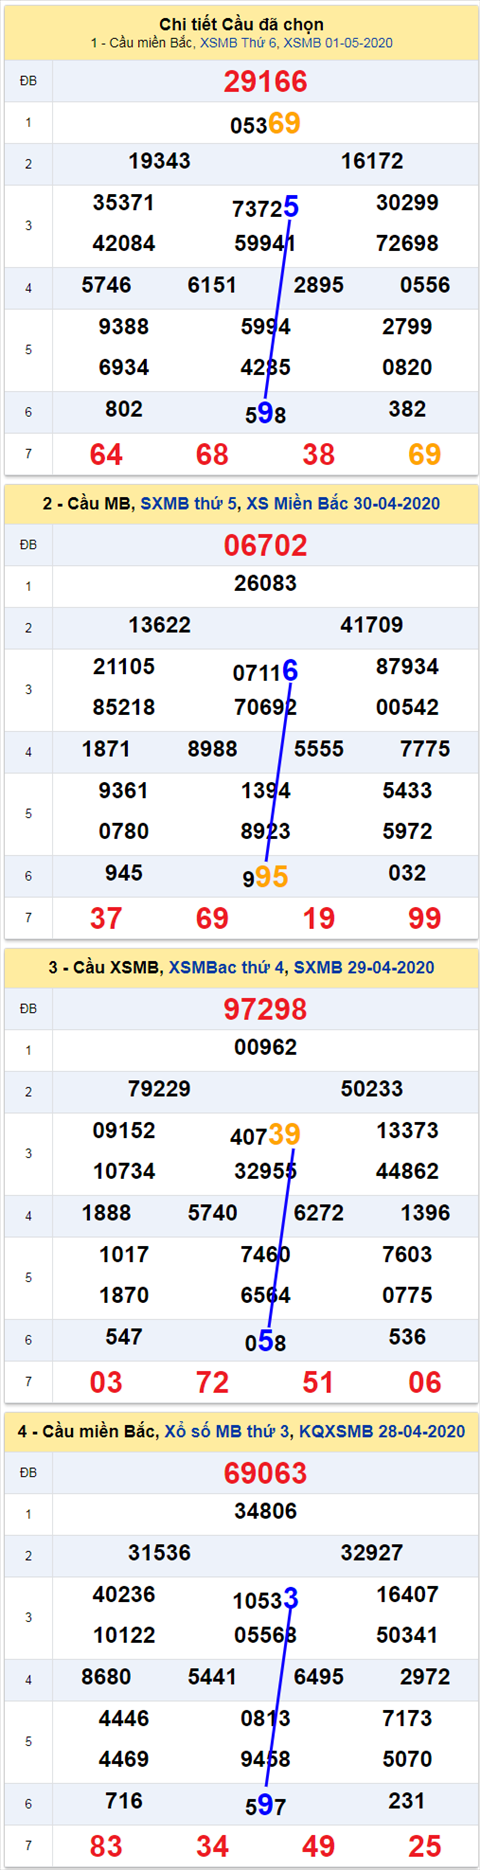Select first prize number 26083
This screenshot has width=480, height=1870.
[x=265, y=583]
